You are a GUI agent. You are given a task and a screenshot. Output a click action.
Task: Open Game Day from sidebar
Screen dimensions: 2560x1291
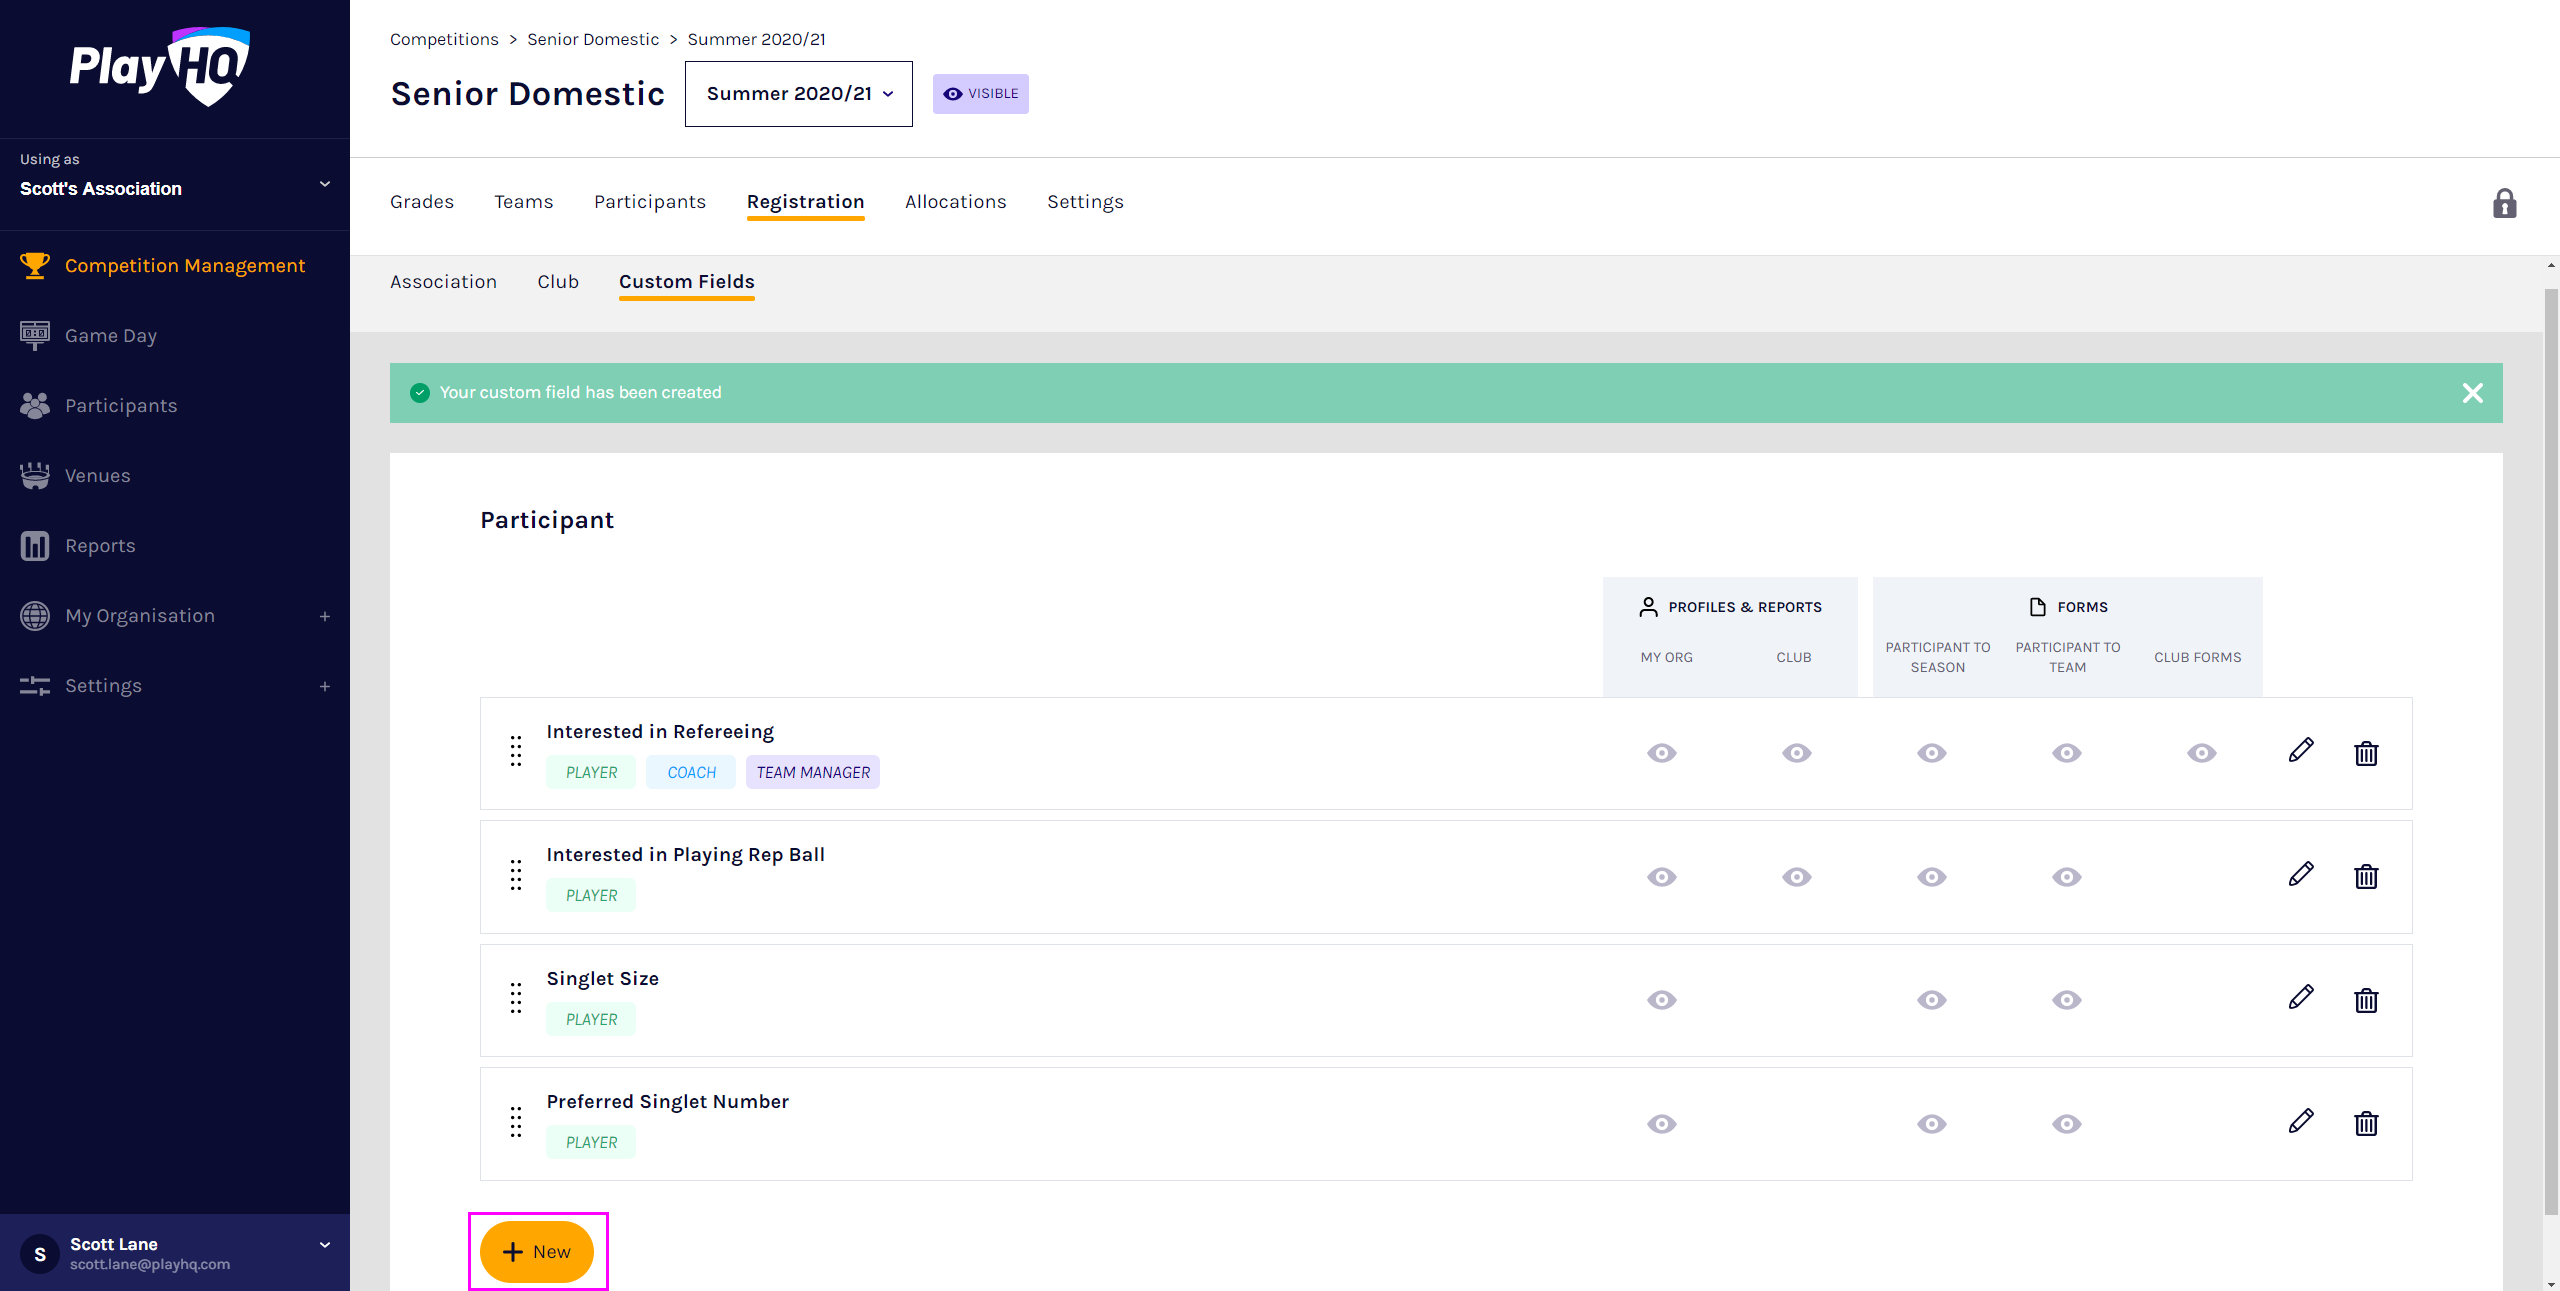click(x=110, y=336)
